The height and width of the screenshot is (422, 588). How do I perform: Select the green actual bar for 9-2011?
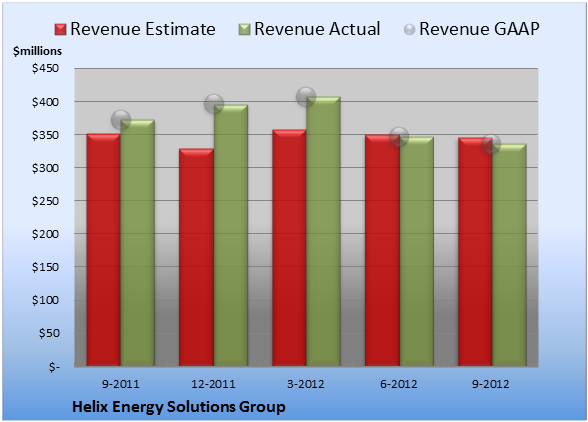click(x=138, y=243)
